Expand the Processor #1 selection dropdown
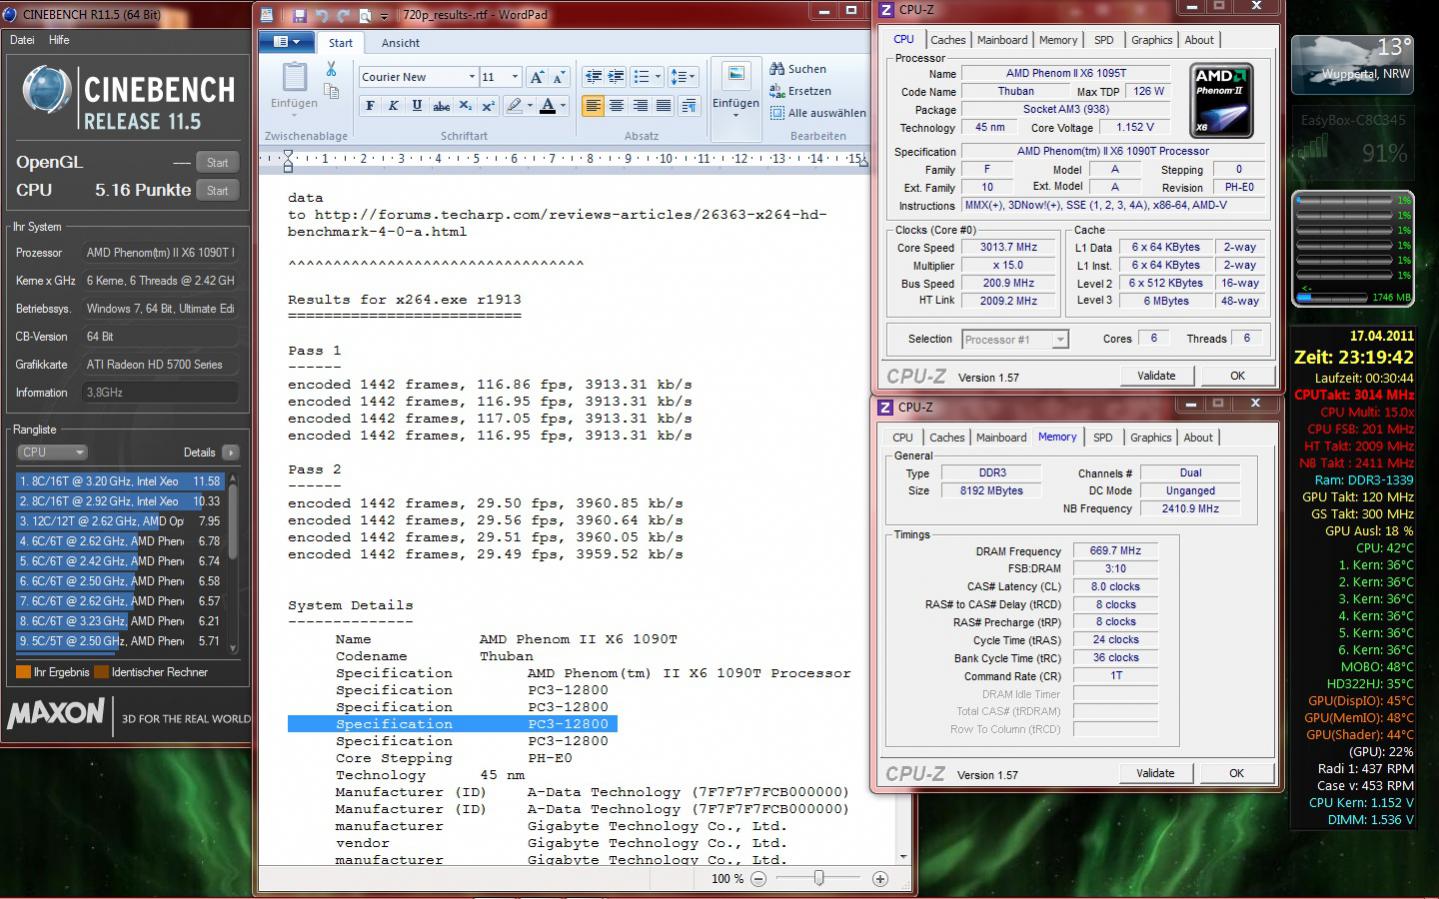 coord(1060,340)
